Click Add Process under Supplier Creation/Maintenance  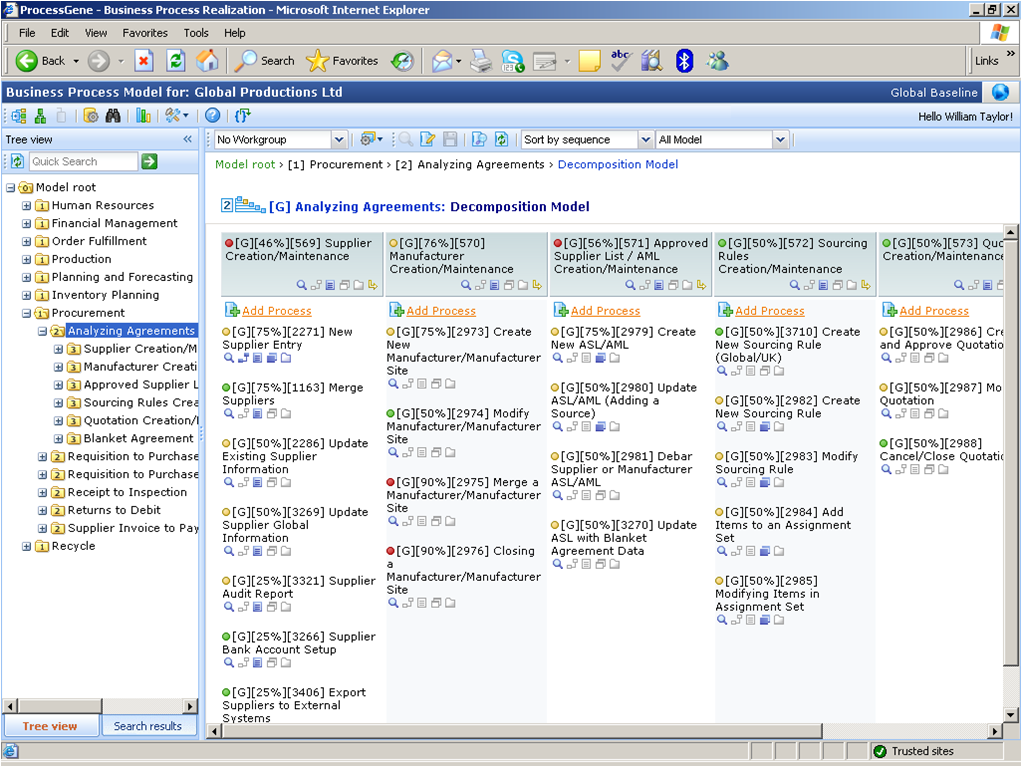[276, 311]
